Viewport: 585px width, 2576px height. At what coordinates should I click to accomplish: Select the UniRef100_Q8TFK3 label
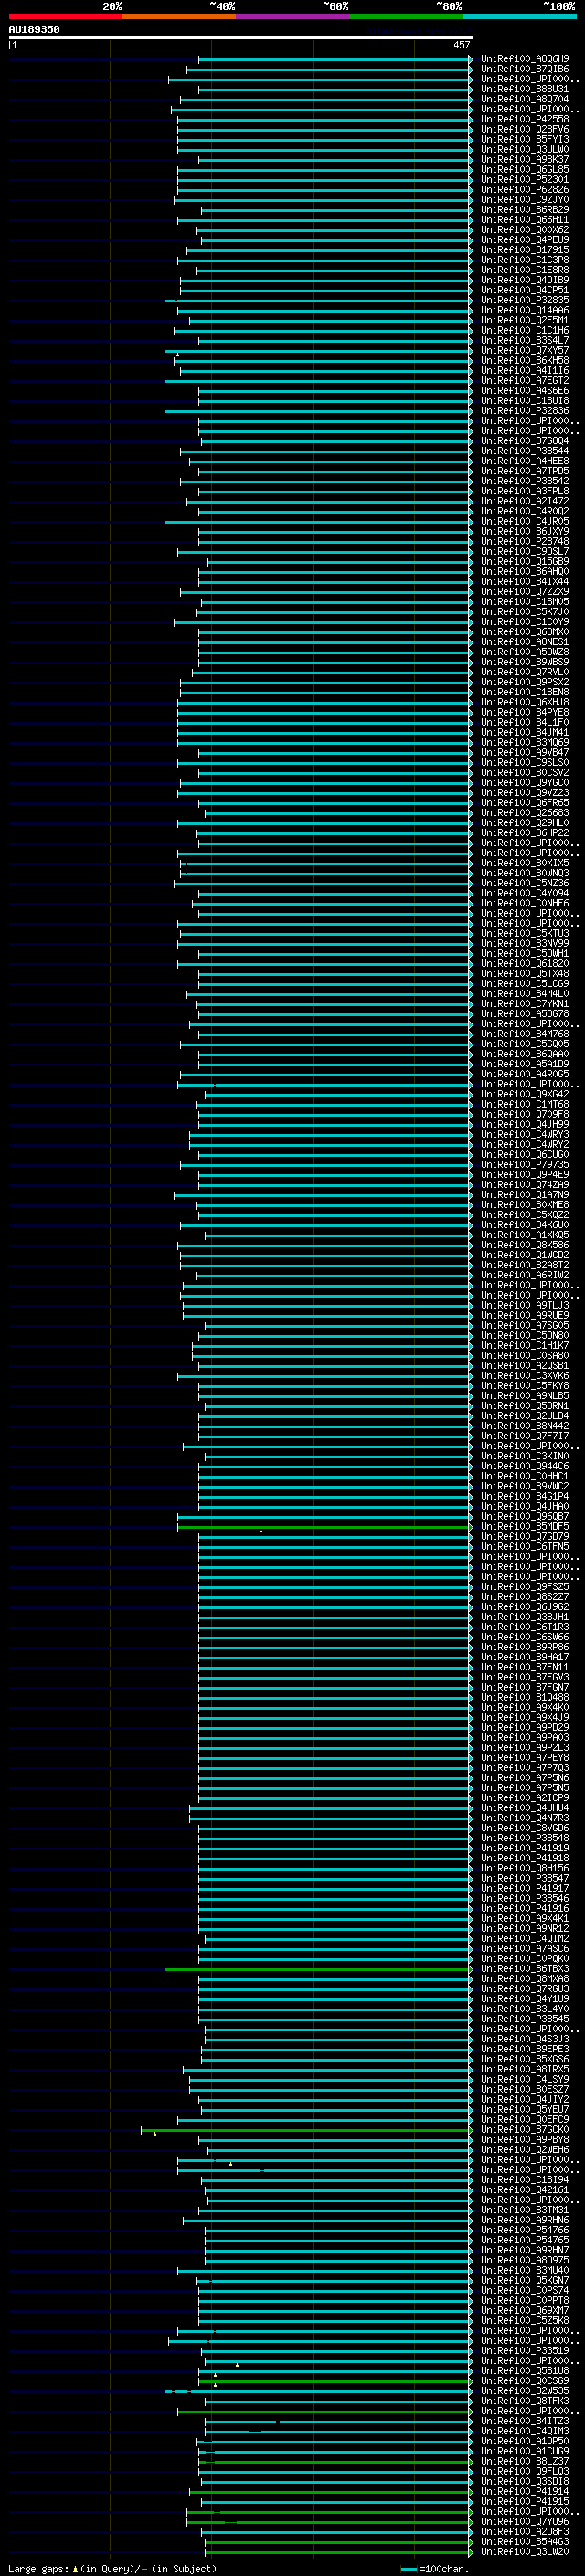[524, 2401]
